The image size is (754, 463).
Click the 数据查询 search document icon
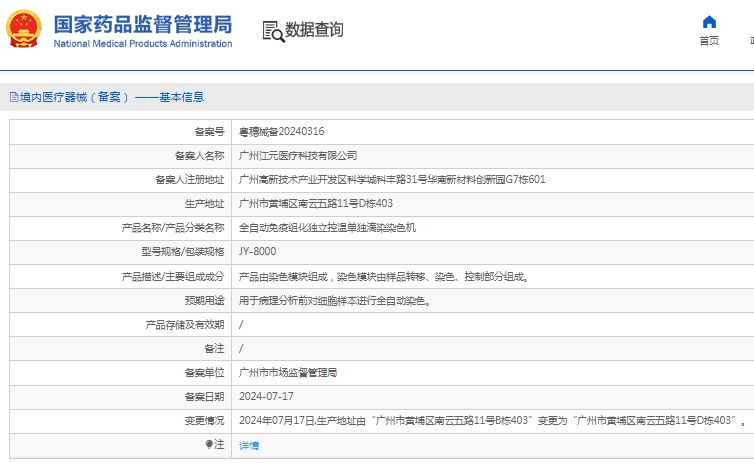pos(274,31)
